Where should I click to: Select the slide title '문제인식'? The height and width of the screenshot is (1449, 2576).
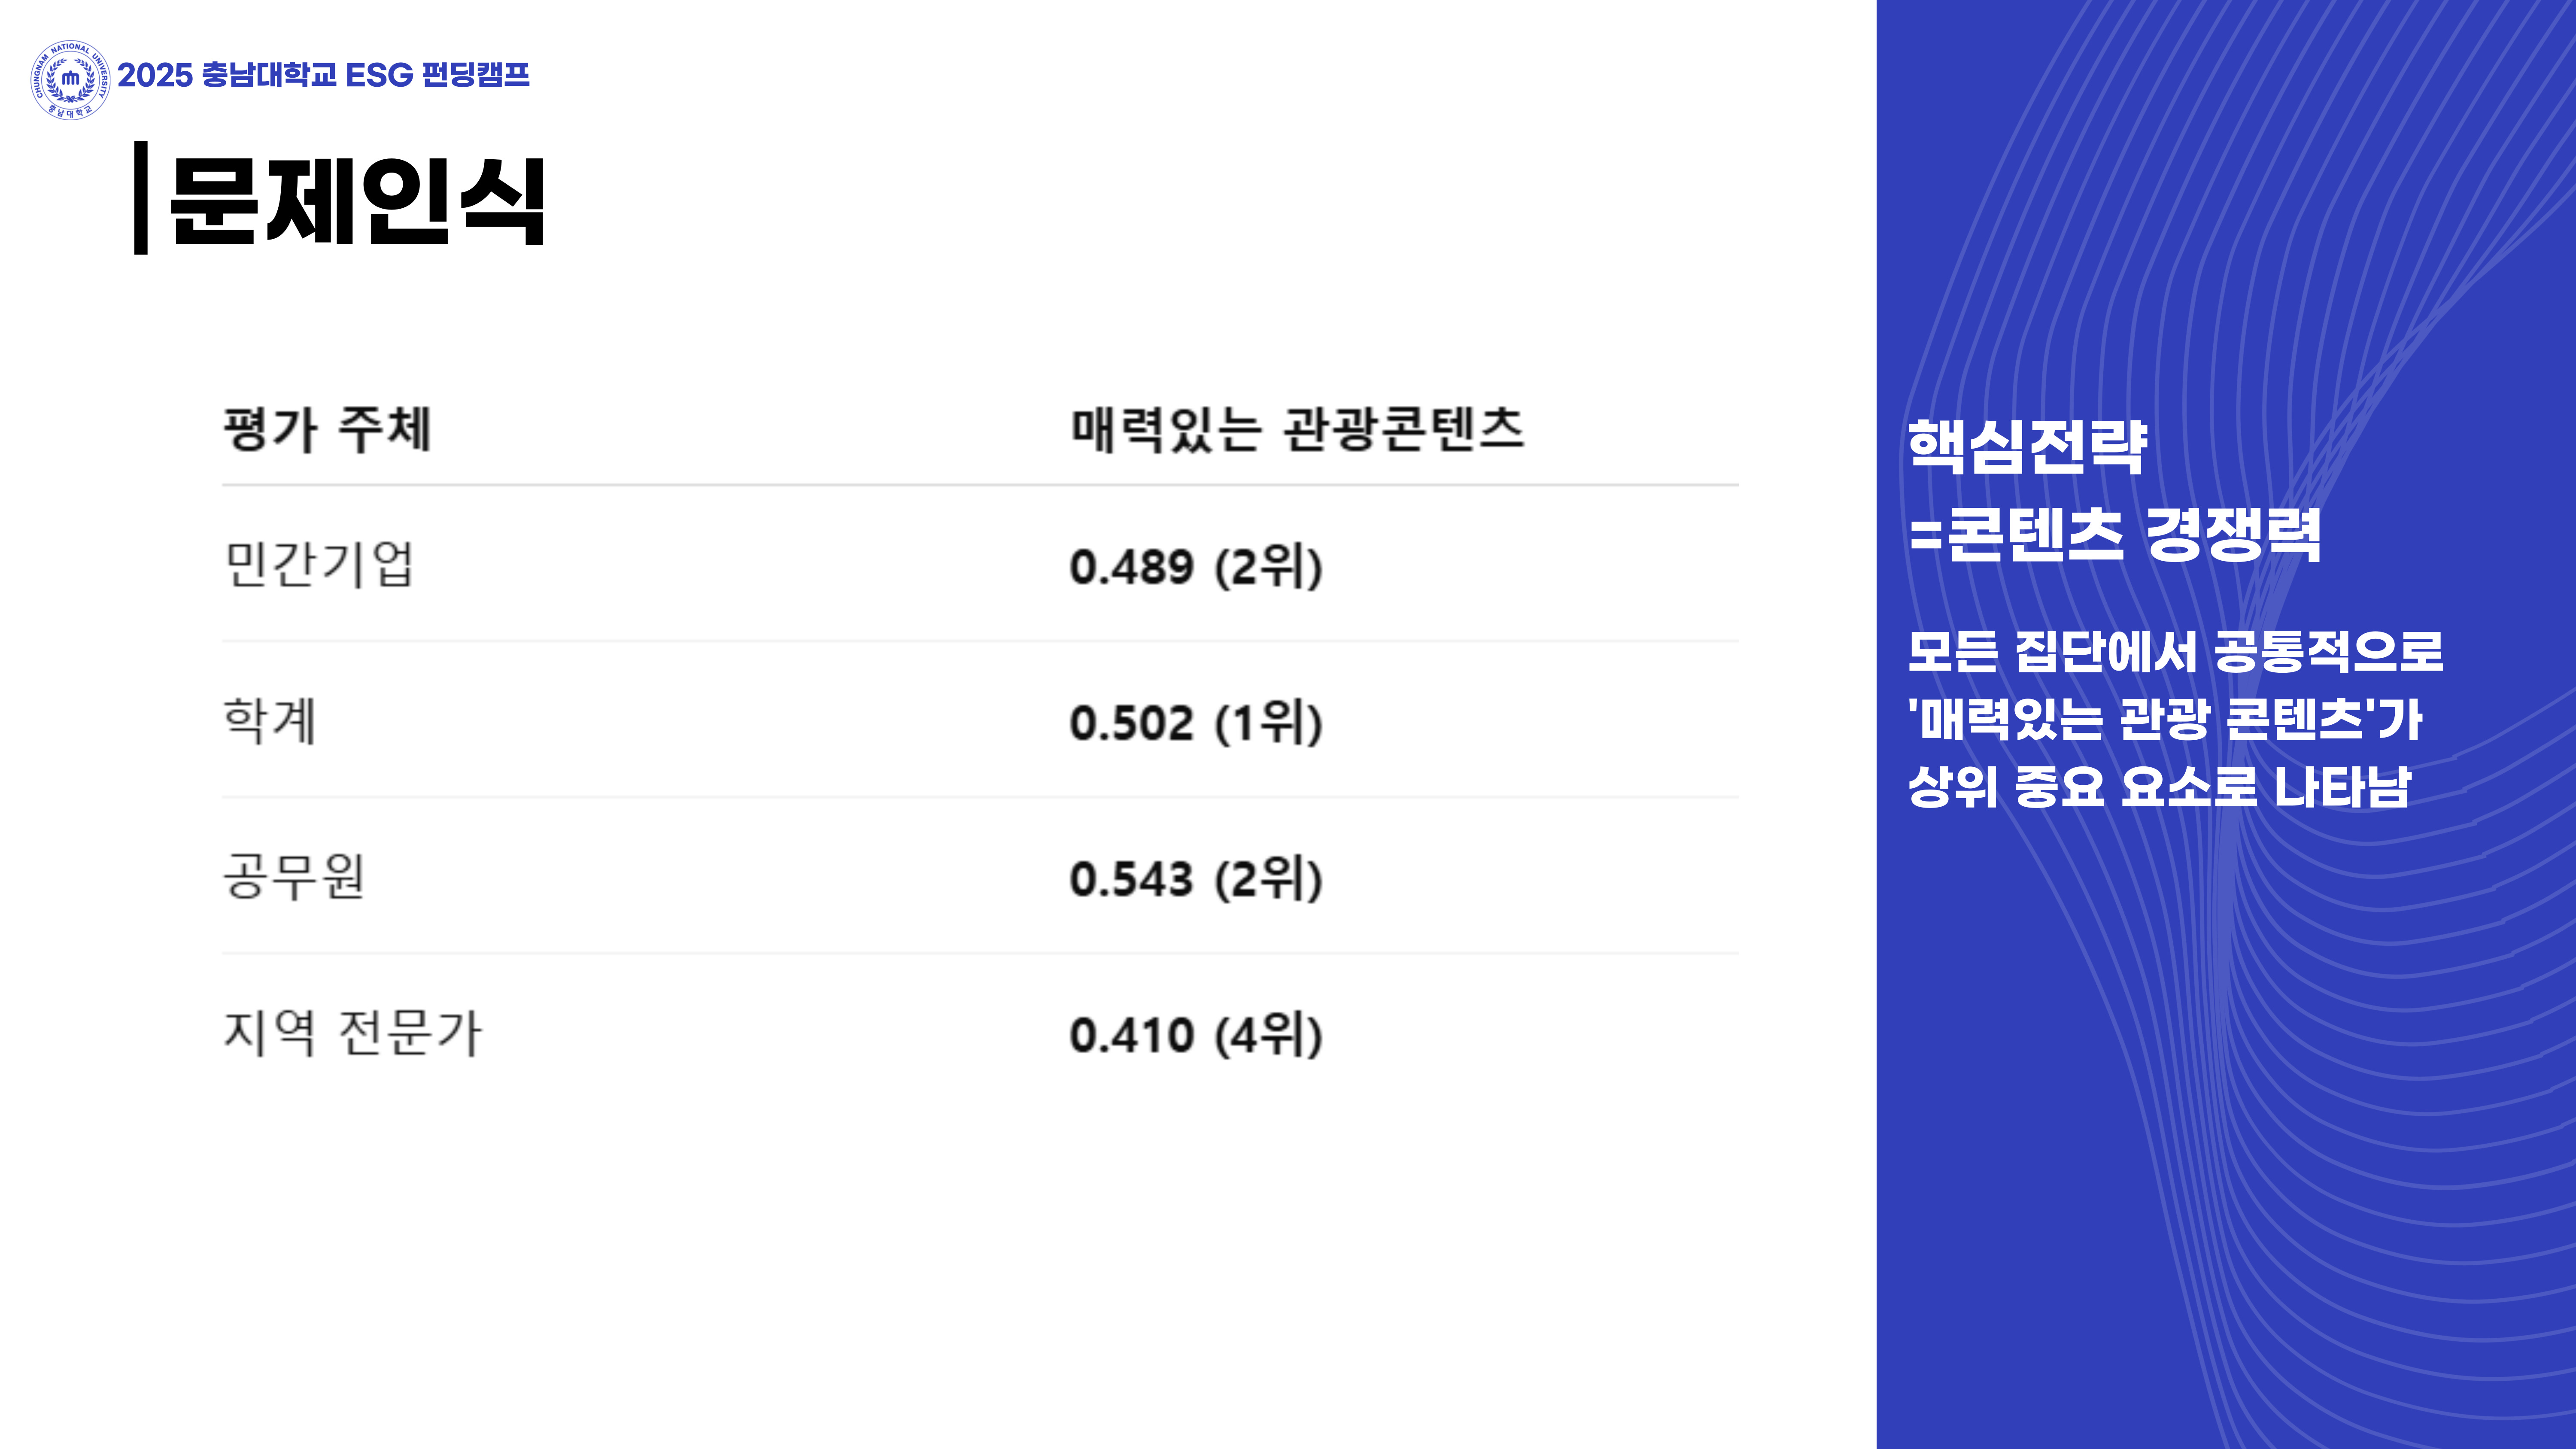pyautogui.click(x=358, y=201)
